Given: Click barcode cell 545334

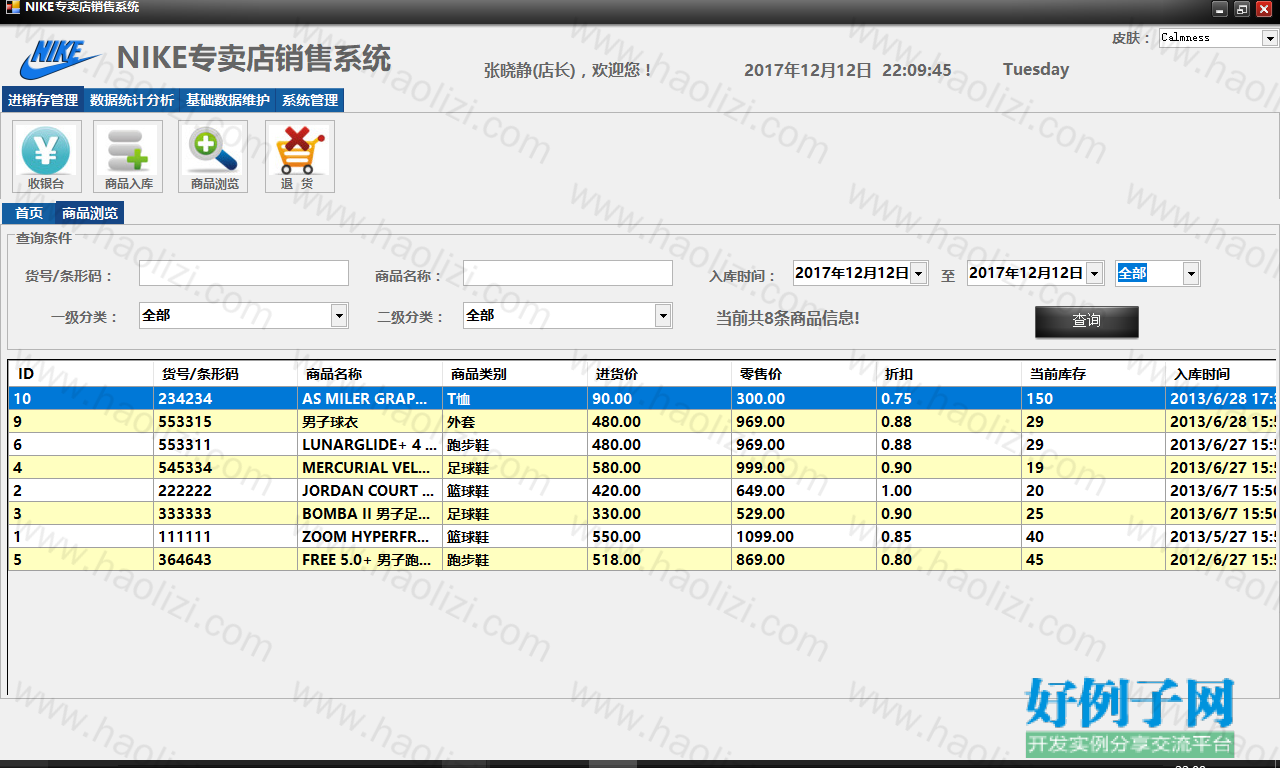Looking at the screenshot, I should click(225, 468).
